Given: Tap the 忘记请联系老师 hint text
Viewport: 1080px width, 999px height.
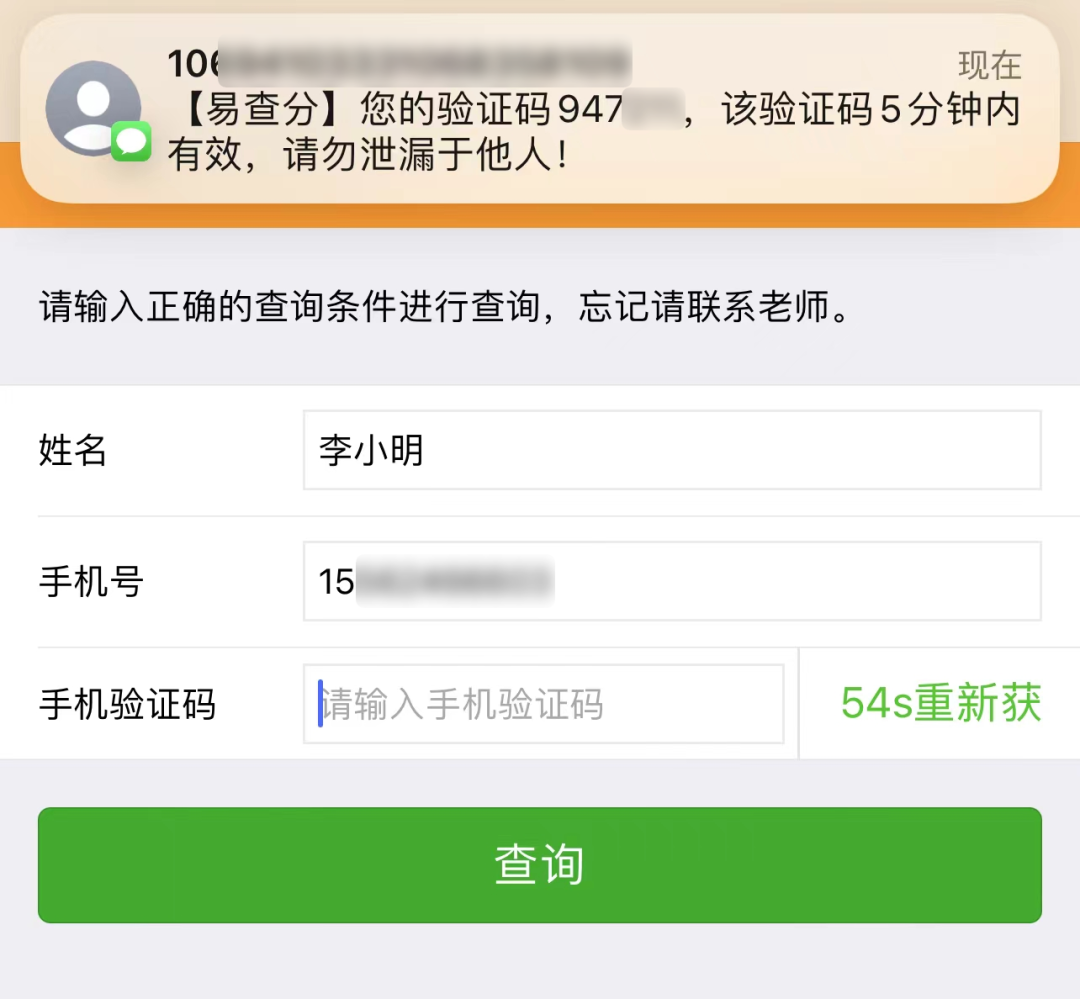Looking at the screenshot, I should point(703,306).
